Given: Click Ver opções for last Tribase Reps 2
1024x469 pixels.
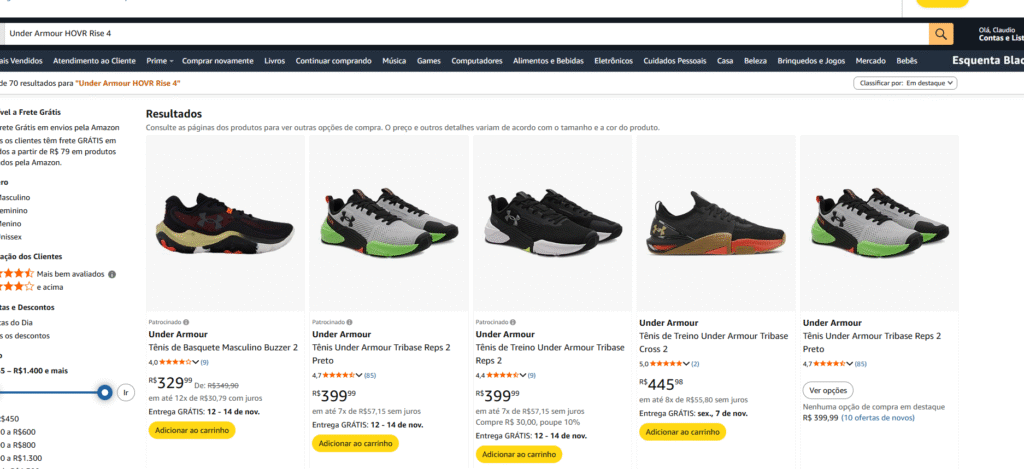Looking at the screenshot, I should 827,390.
